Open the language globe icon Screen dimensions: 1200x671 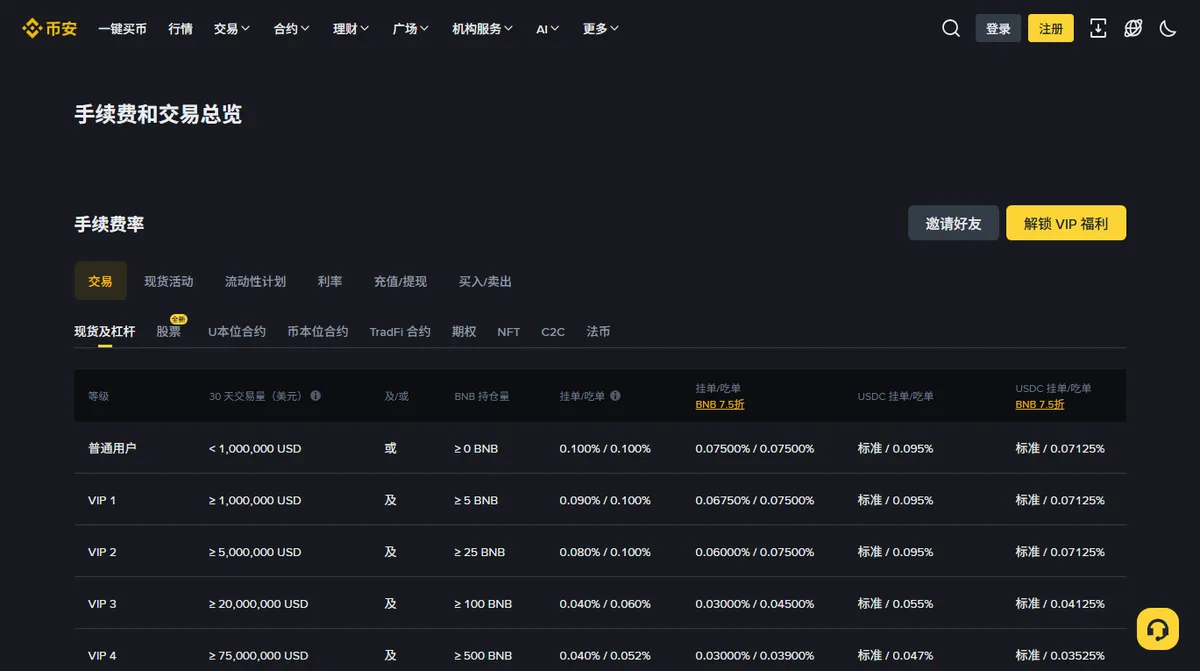click(1133, 28)
